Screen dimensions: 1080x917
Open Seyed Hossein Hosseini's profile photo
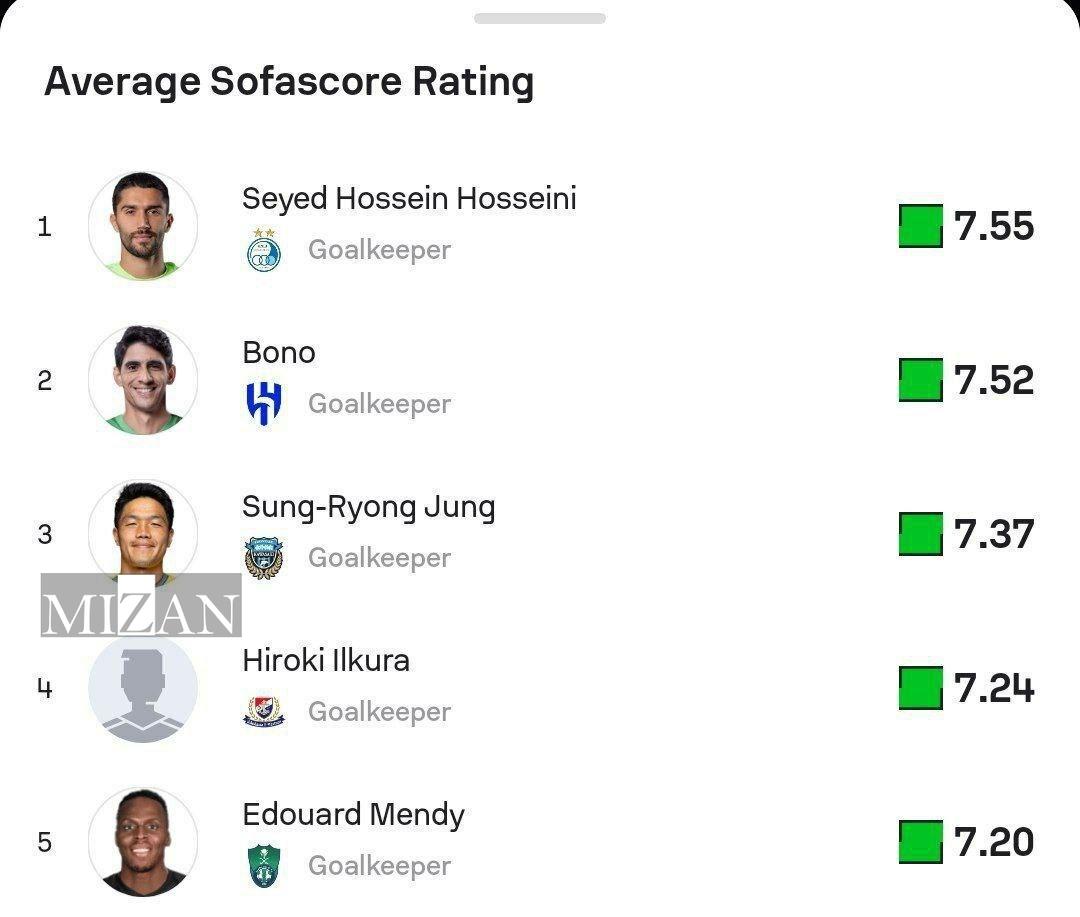143,226
